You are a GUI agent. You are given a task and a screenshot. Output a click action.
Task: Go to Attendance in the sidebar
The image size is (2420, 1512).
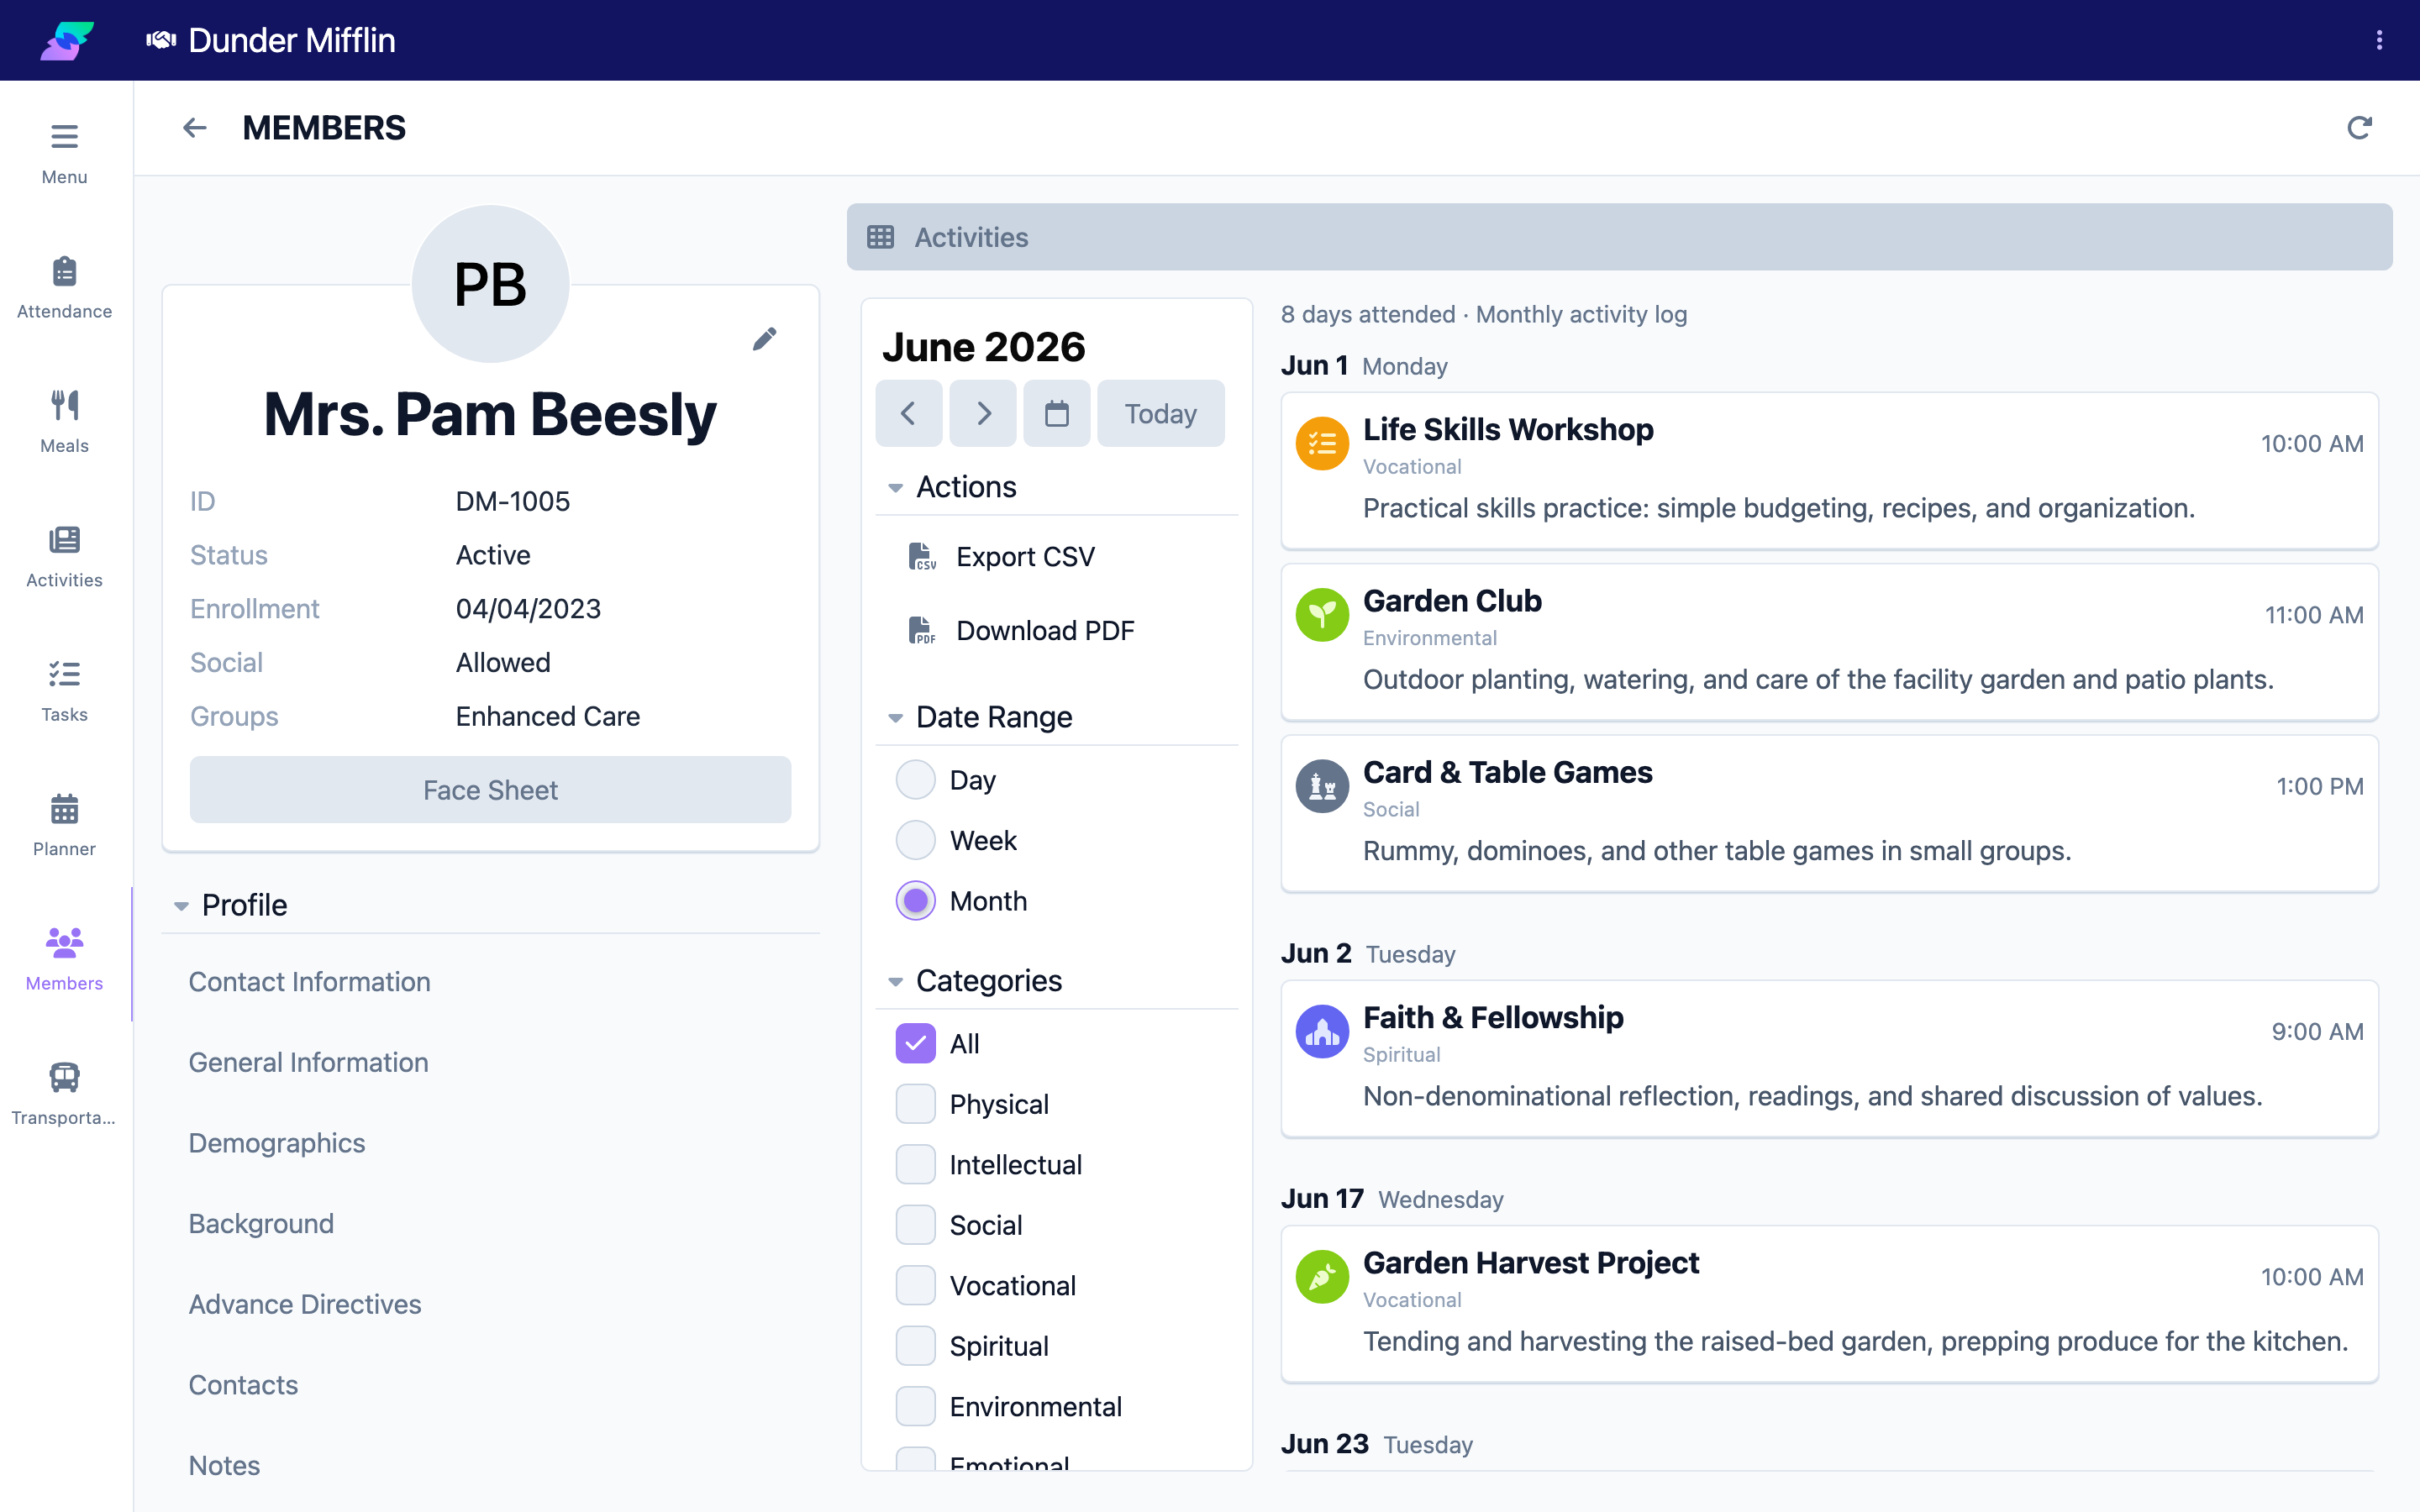tap(64, 288)
